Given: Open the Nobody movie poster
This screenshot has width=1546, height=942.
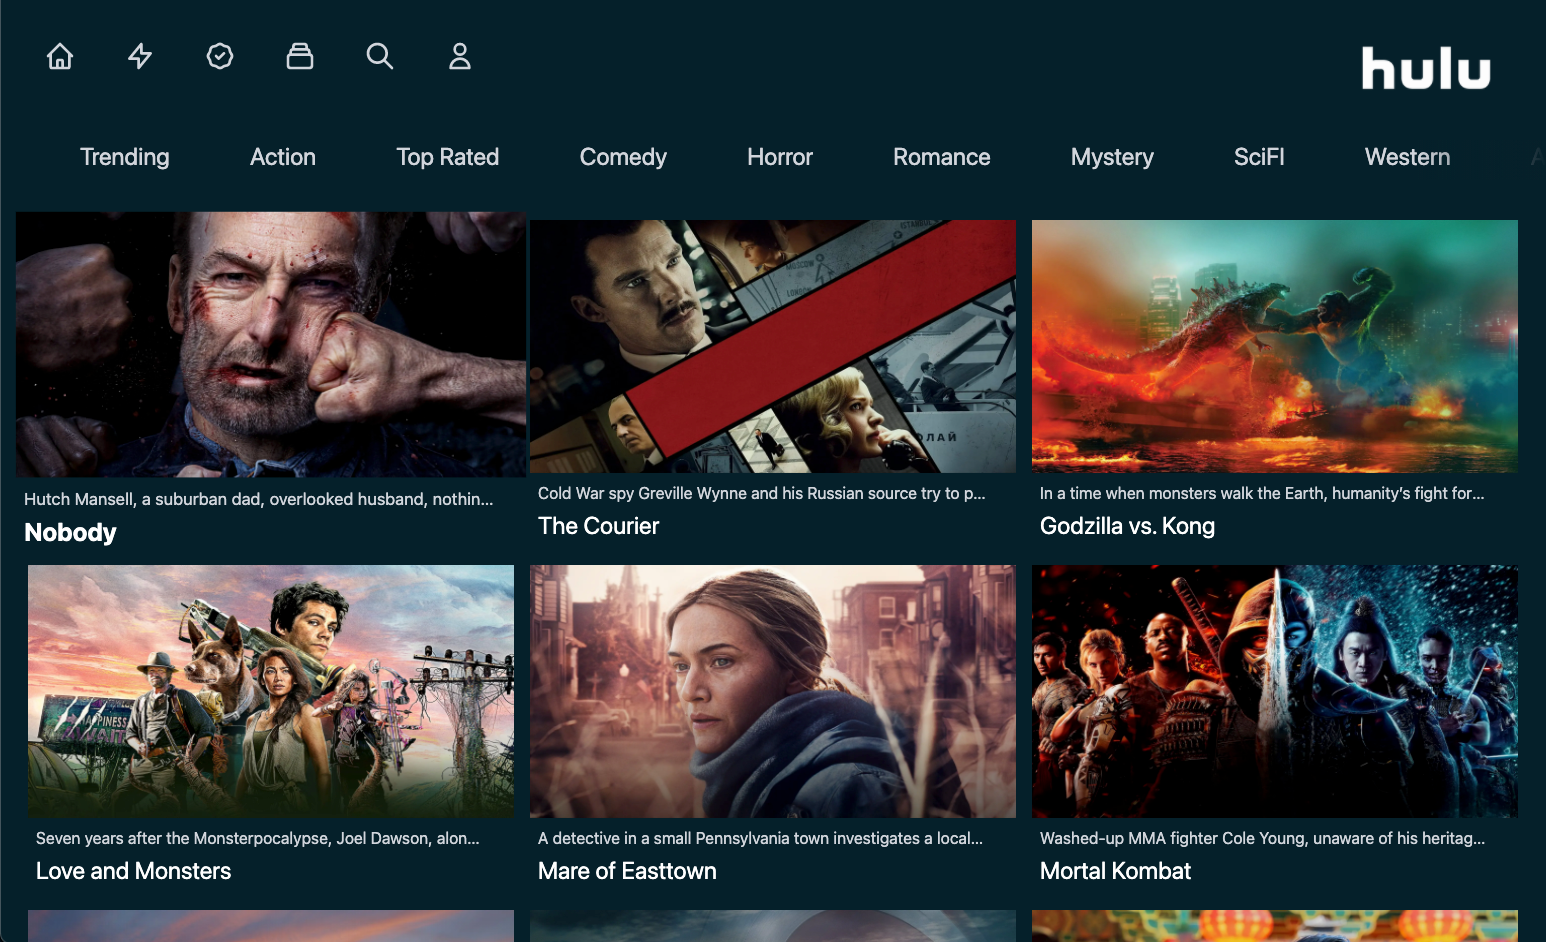Looking at the screenshot, I should click(x=271, y=344).
